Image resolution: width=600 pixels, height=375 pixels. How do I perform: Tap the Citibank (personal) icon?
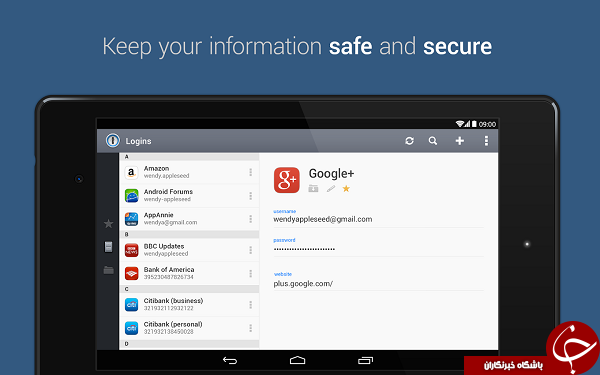point(131,328)
